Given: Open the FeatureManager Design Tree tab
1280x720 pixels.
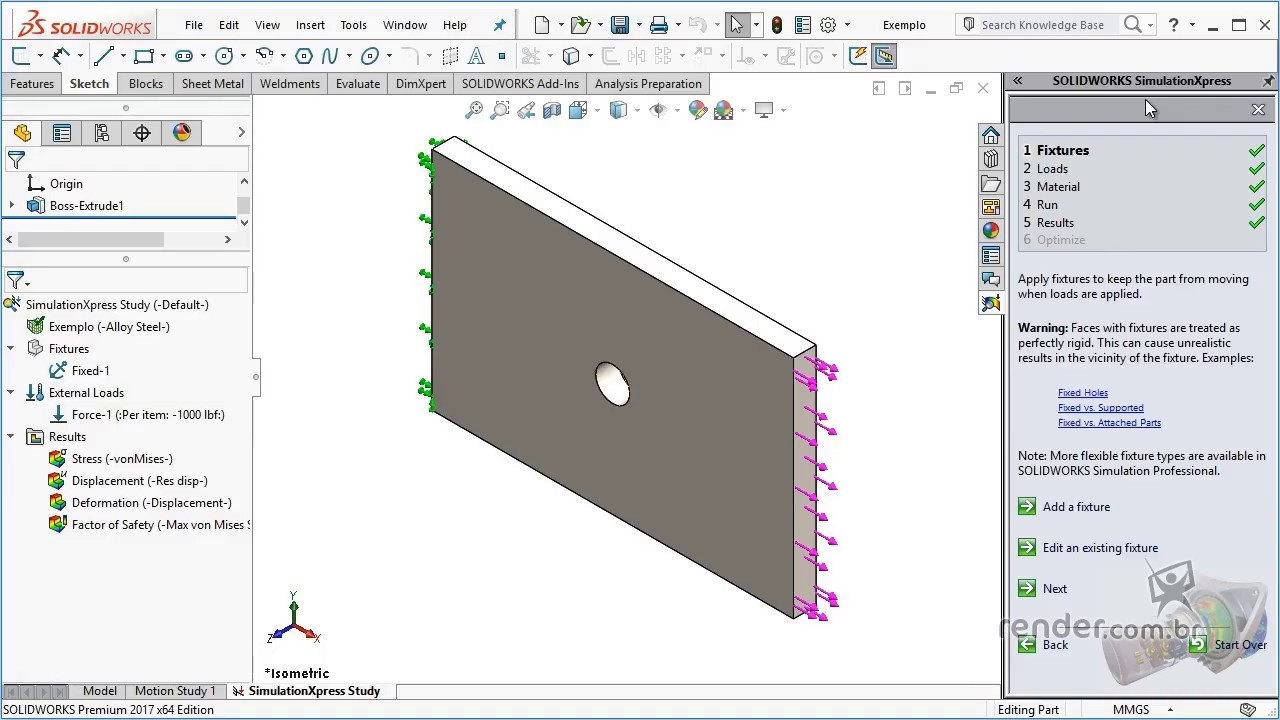Looking at the screenshot, I should coord(22,132).
